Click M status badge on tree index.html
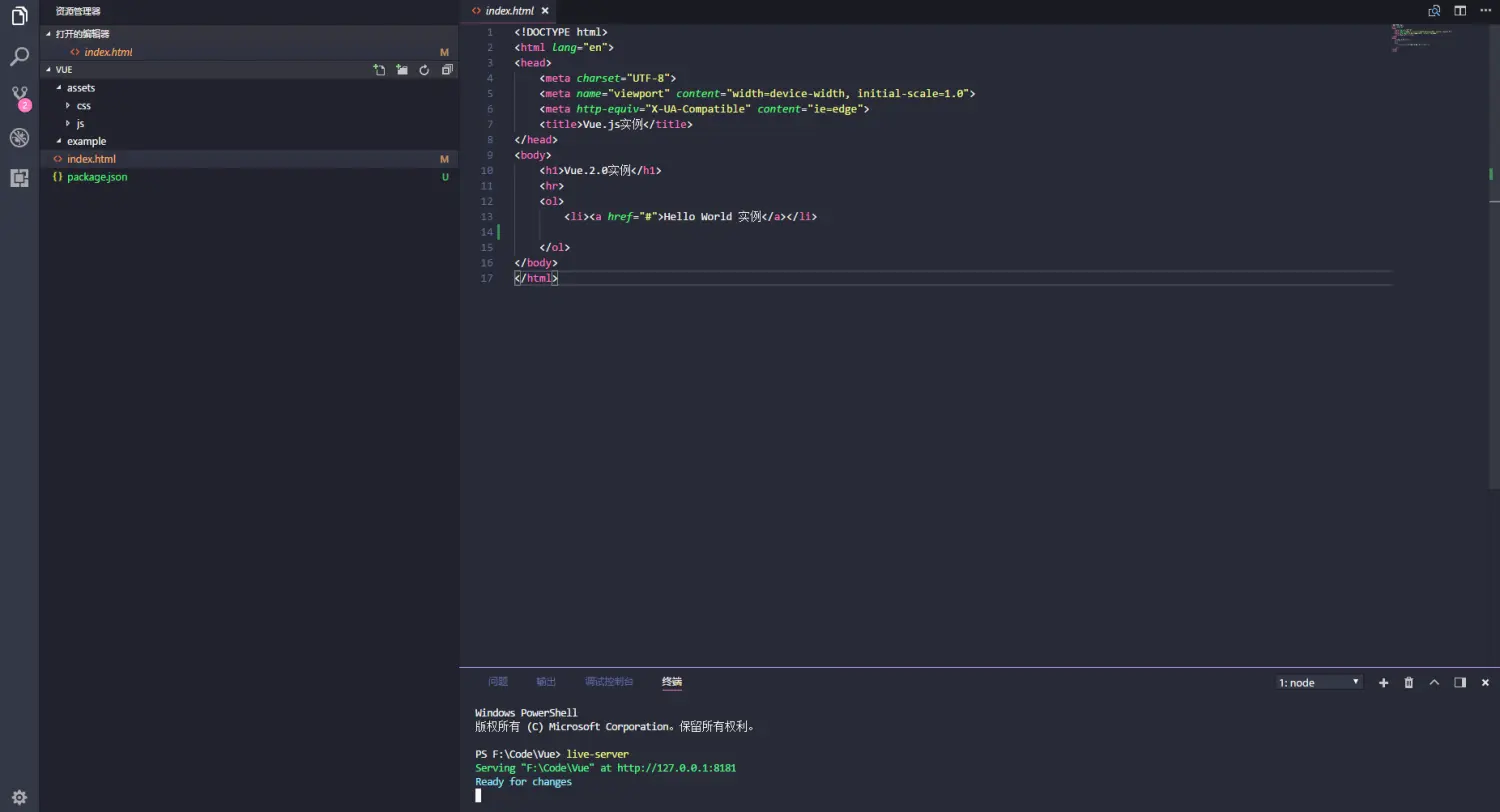1500x812 pixels. 445,159
